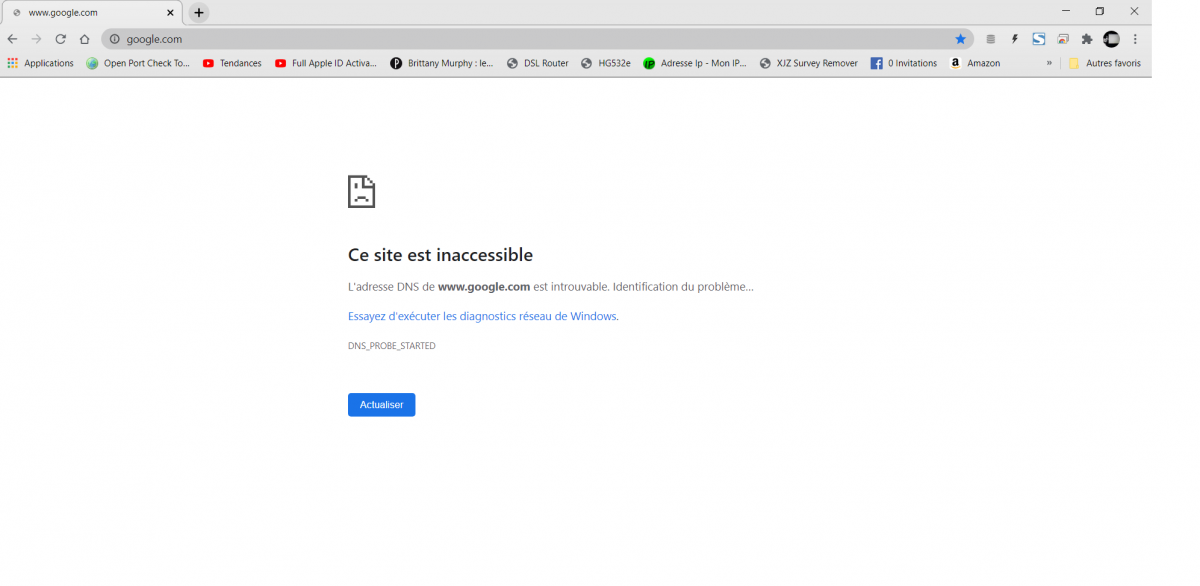Click the blue bookmark star
The image size is (1200, 586).
click(960, 39)
